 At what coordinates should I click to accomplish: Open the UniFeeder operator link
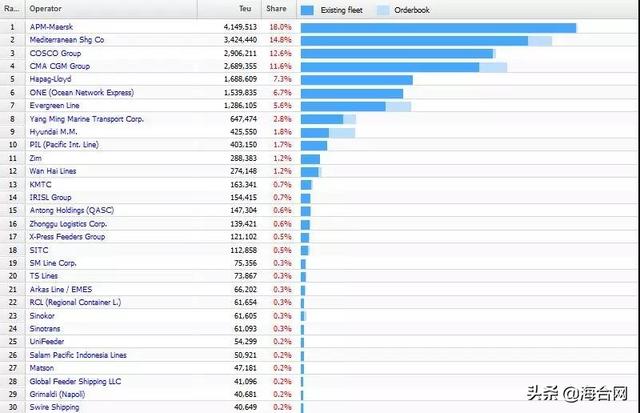click(x=47, y=342)
